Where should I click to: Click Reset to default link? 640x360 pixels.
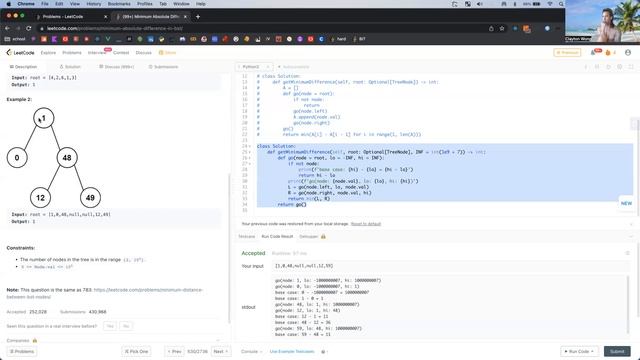[x=366, y=224]
